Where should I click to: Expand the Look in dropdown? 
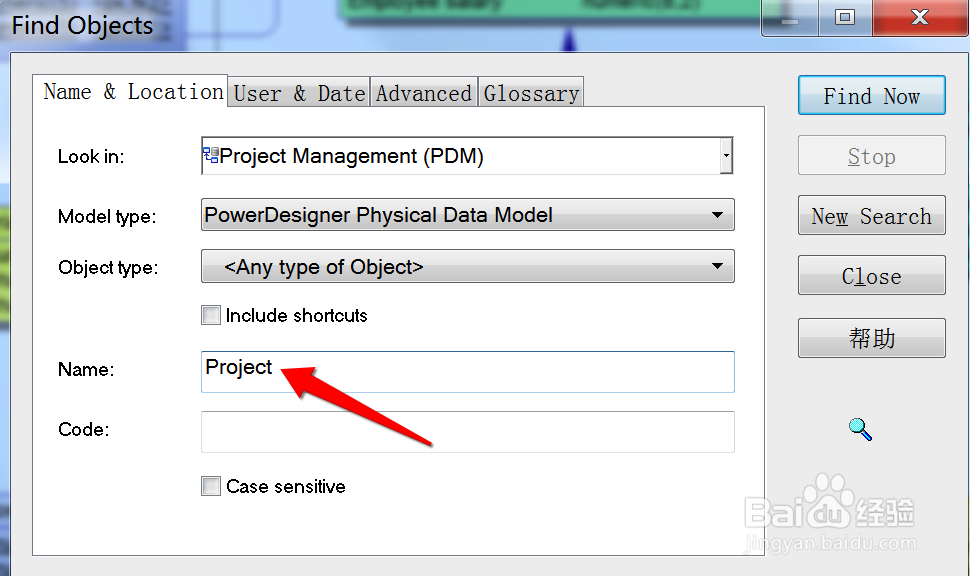(x=726, y=155)
